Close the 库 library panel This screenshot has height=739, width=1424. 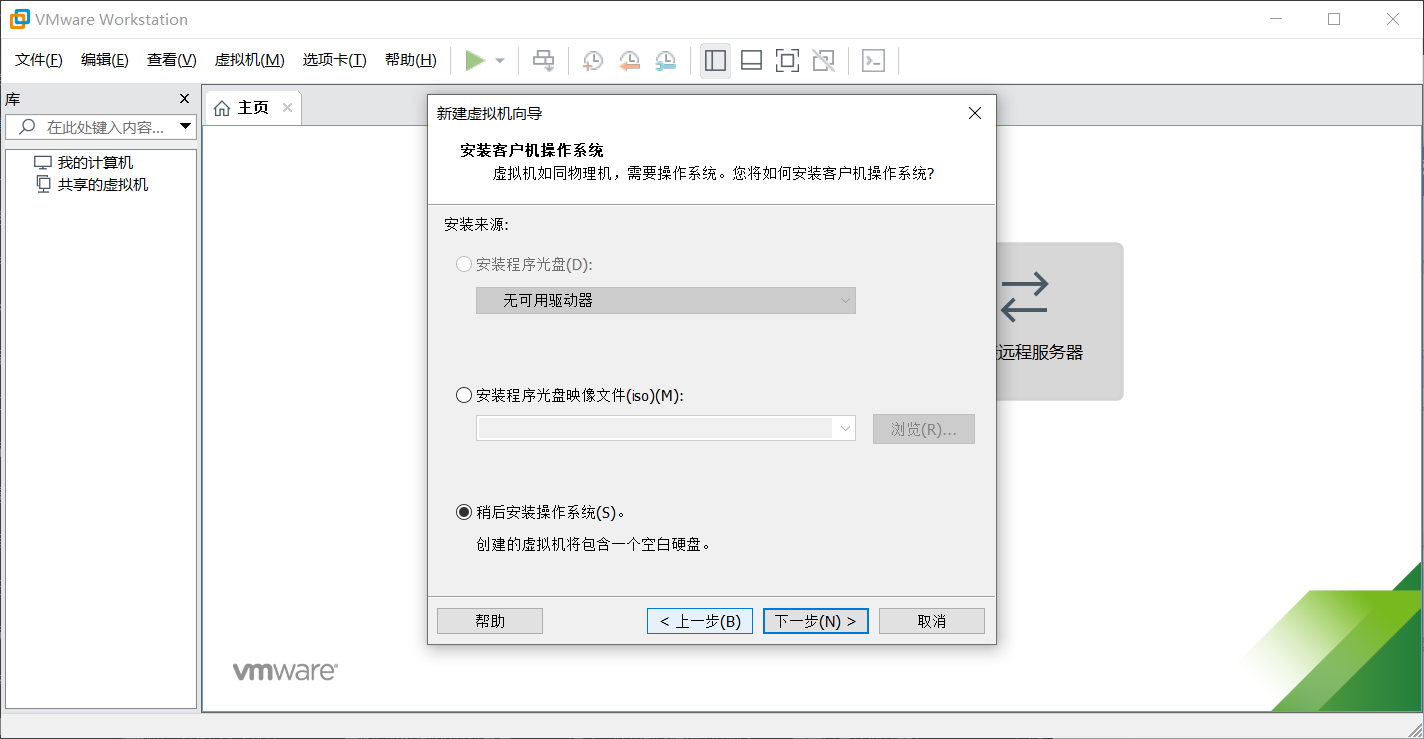coord(184,99)
